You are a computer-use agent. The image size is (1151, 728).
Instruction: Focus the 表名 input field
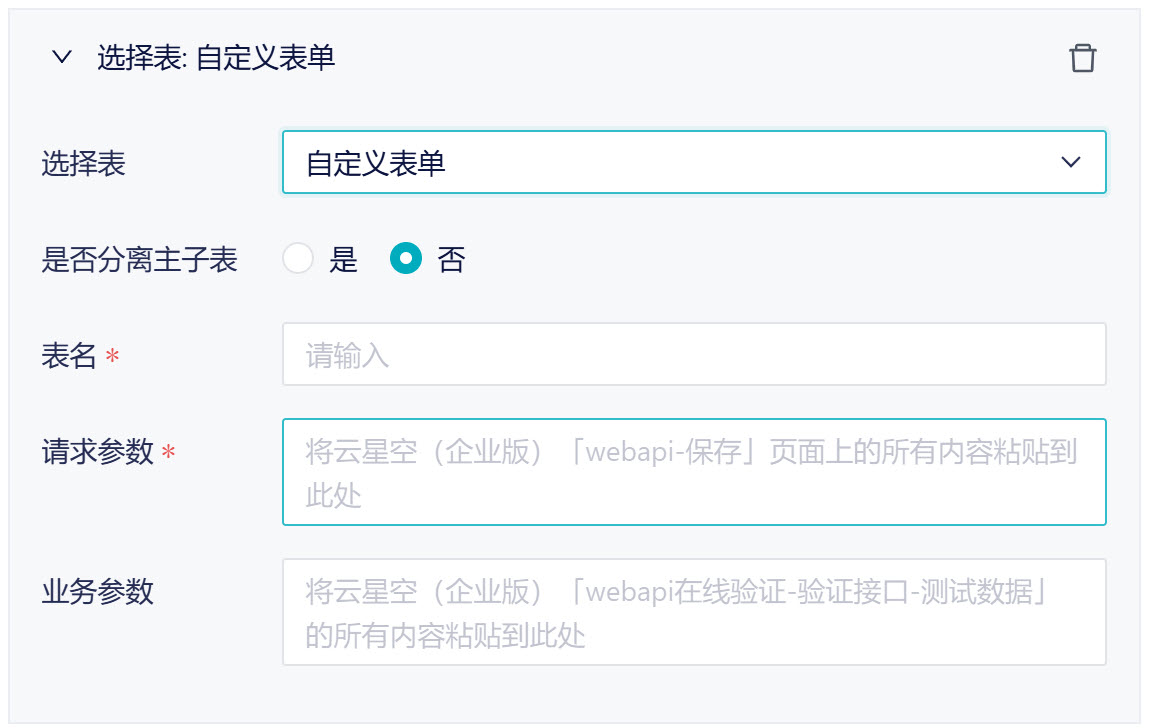point(693,354)
